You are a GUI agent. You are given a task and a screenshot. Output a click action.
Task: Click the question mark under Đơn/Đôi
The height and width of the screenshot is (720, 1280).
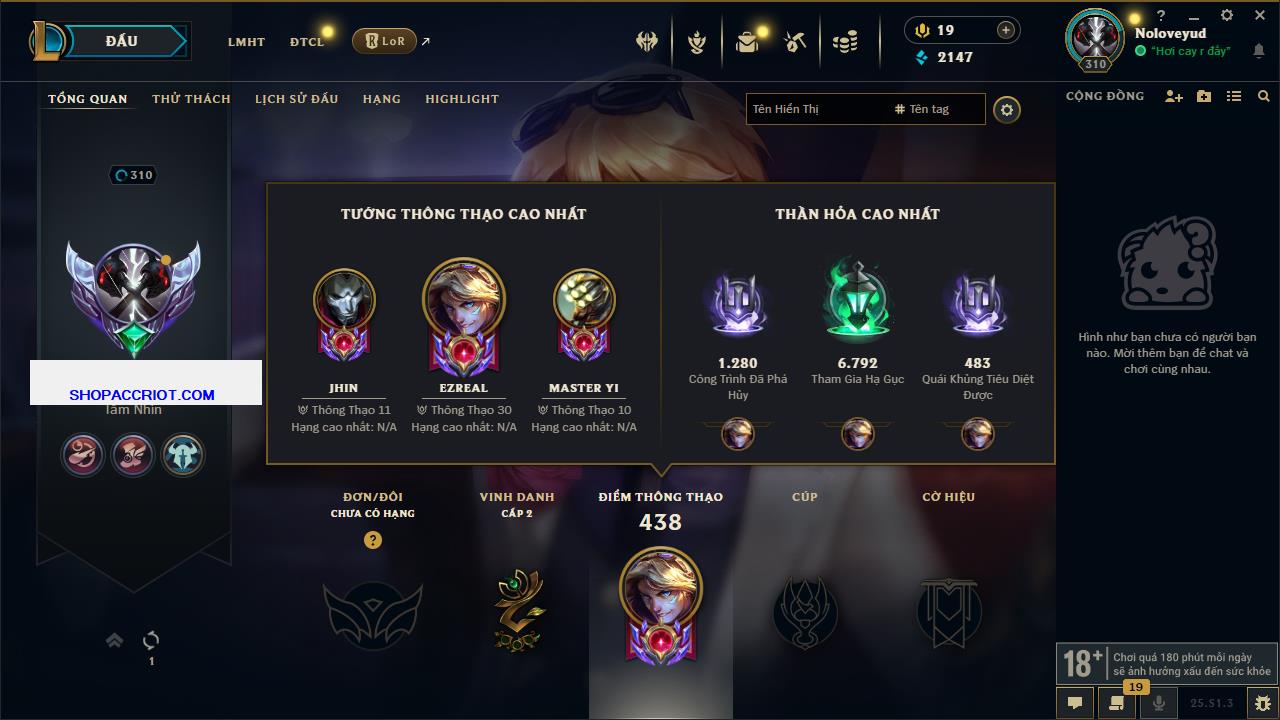[373, 540]
